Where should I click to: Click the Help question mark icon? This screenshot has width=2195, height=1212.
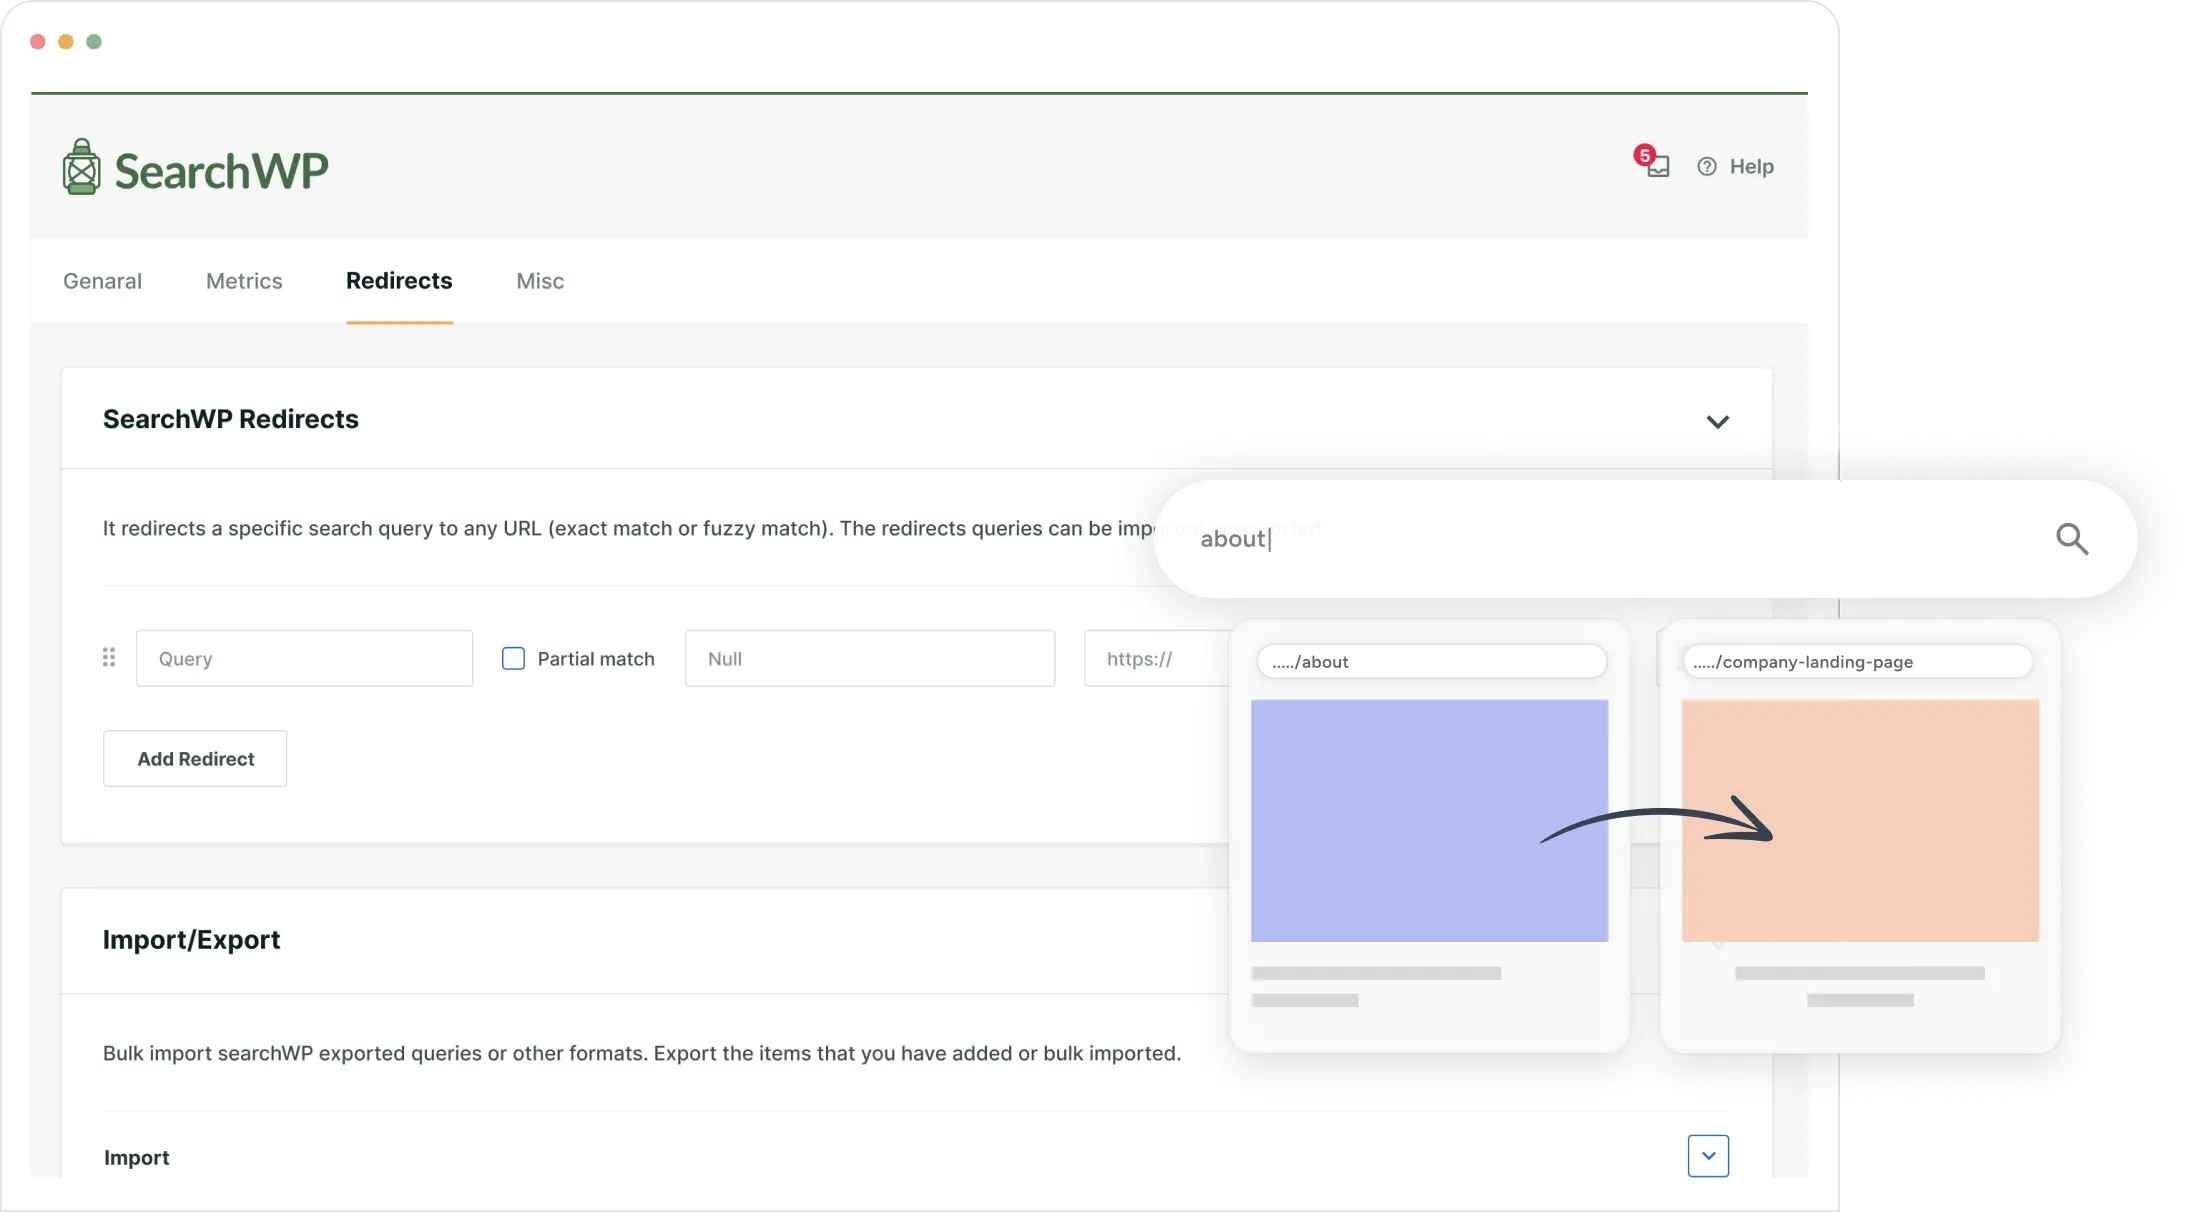coord(1706,166)
